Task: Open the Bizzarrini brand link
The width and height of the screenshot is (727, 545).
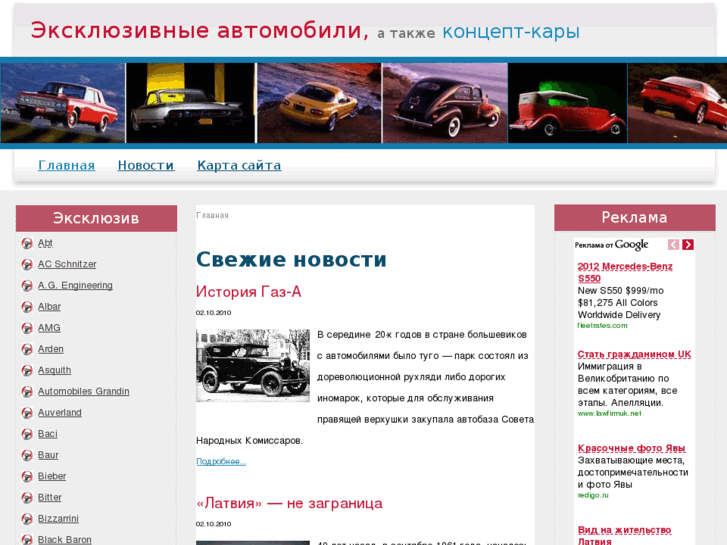Action: [58, 519]
